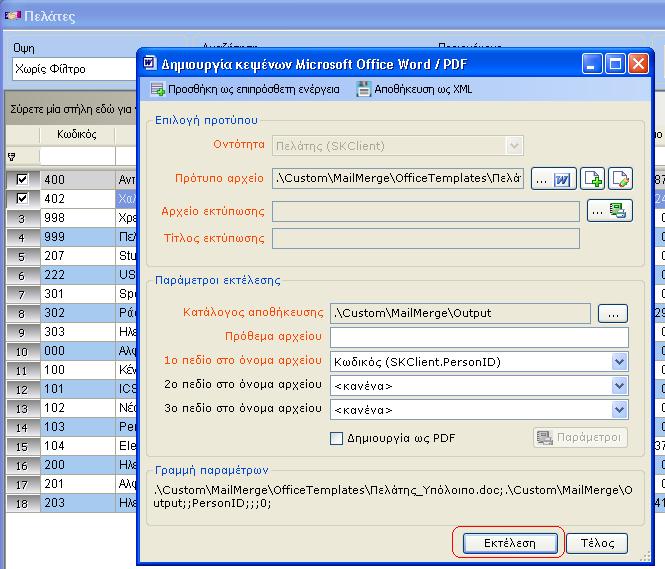Click the filter funnel icon in the grid
Image resolution: width=665 pixels, height=569 pixels.
tap(12, 156)
